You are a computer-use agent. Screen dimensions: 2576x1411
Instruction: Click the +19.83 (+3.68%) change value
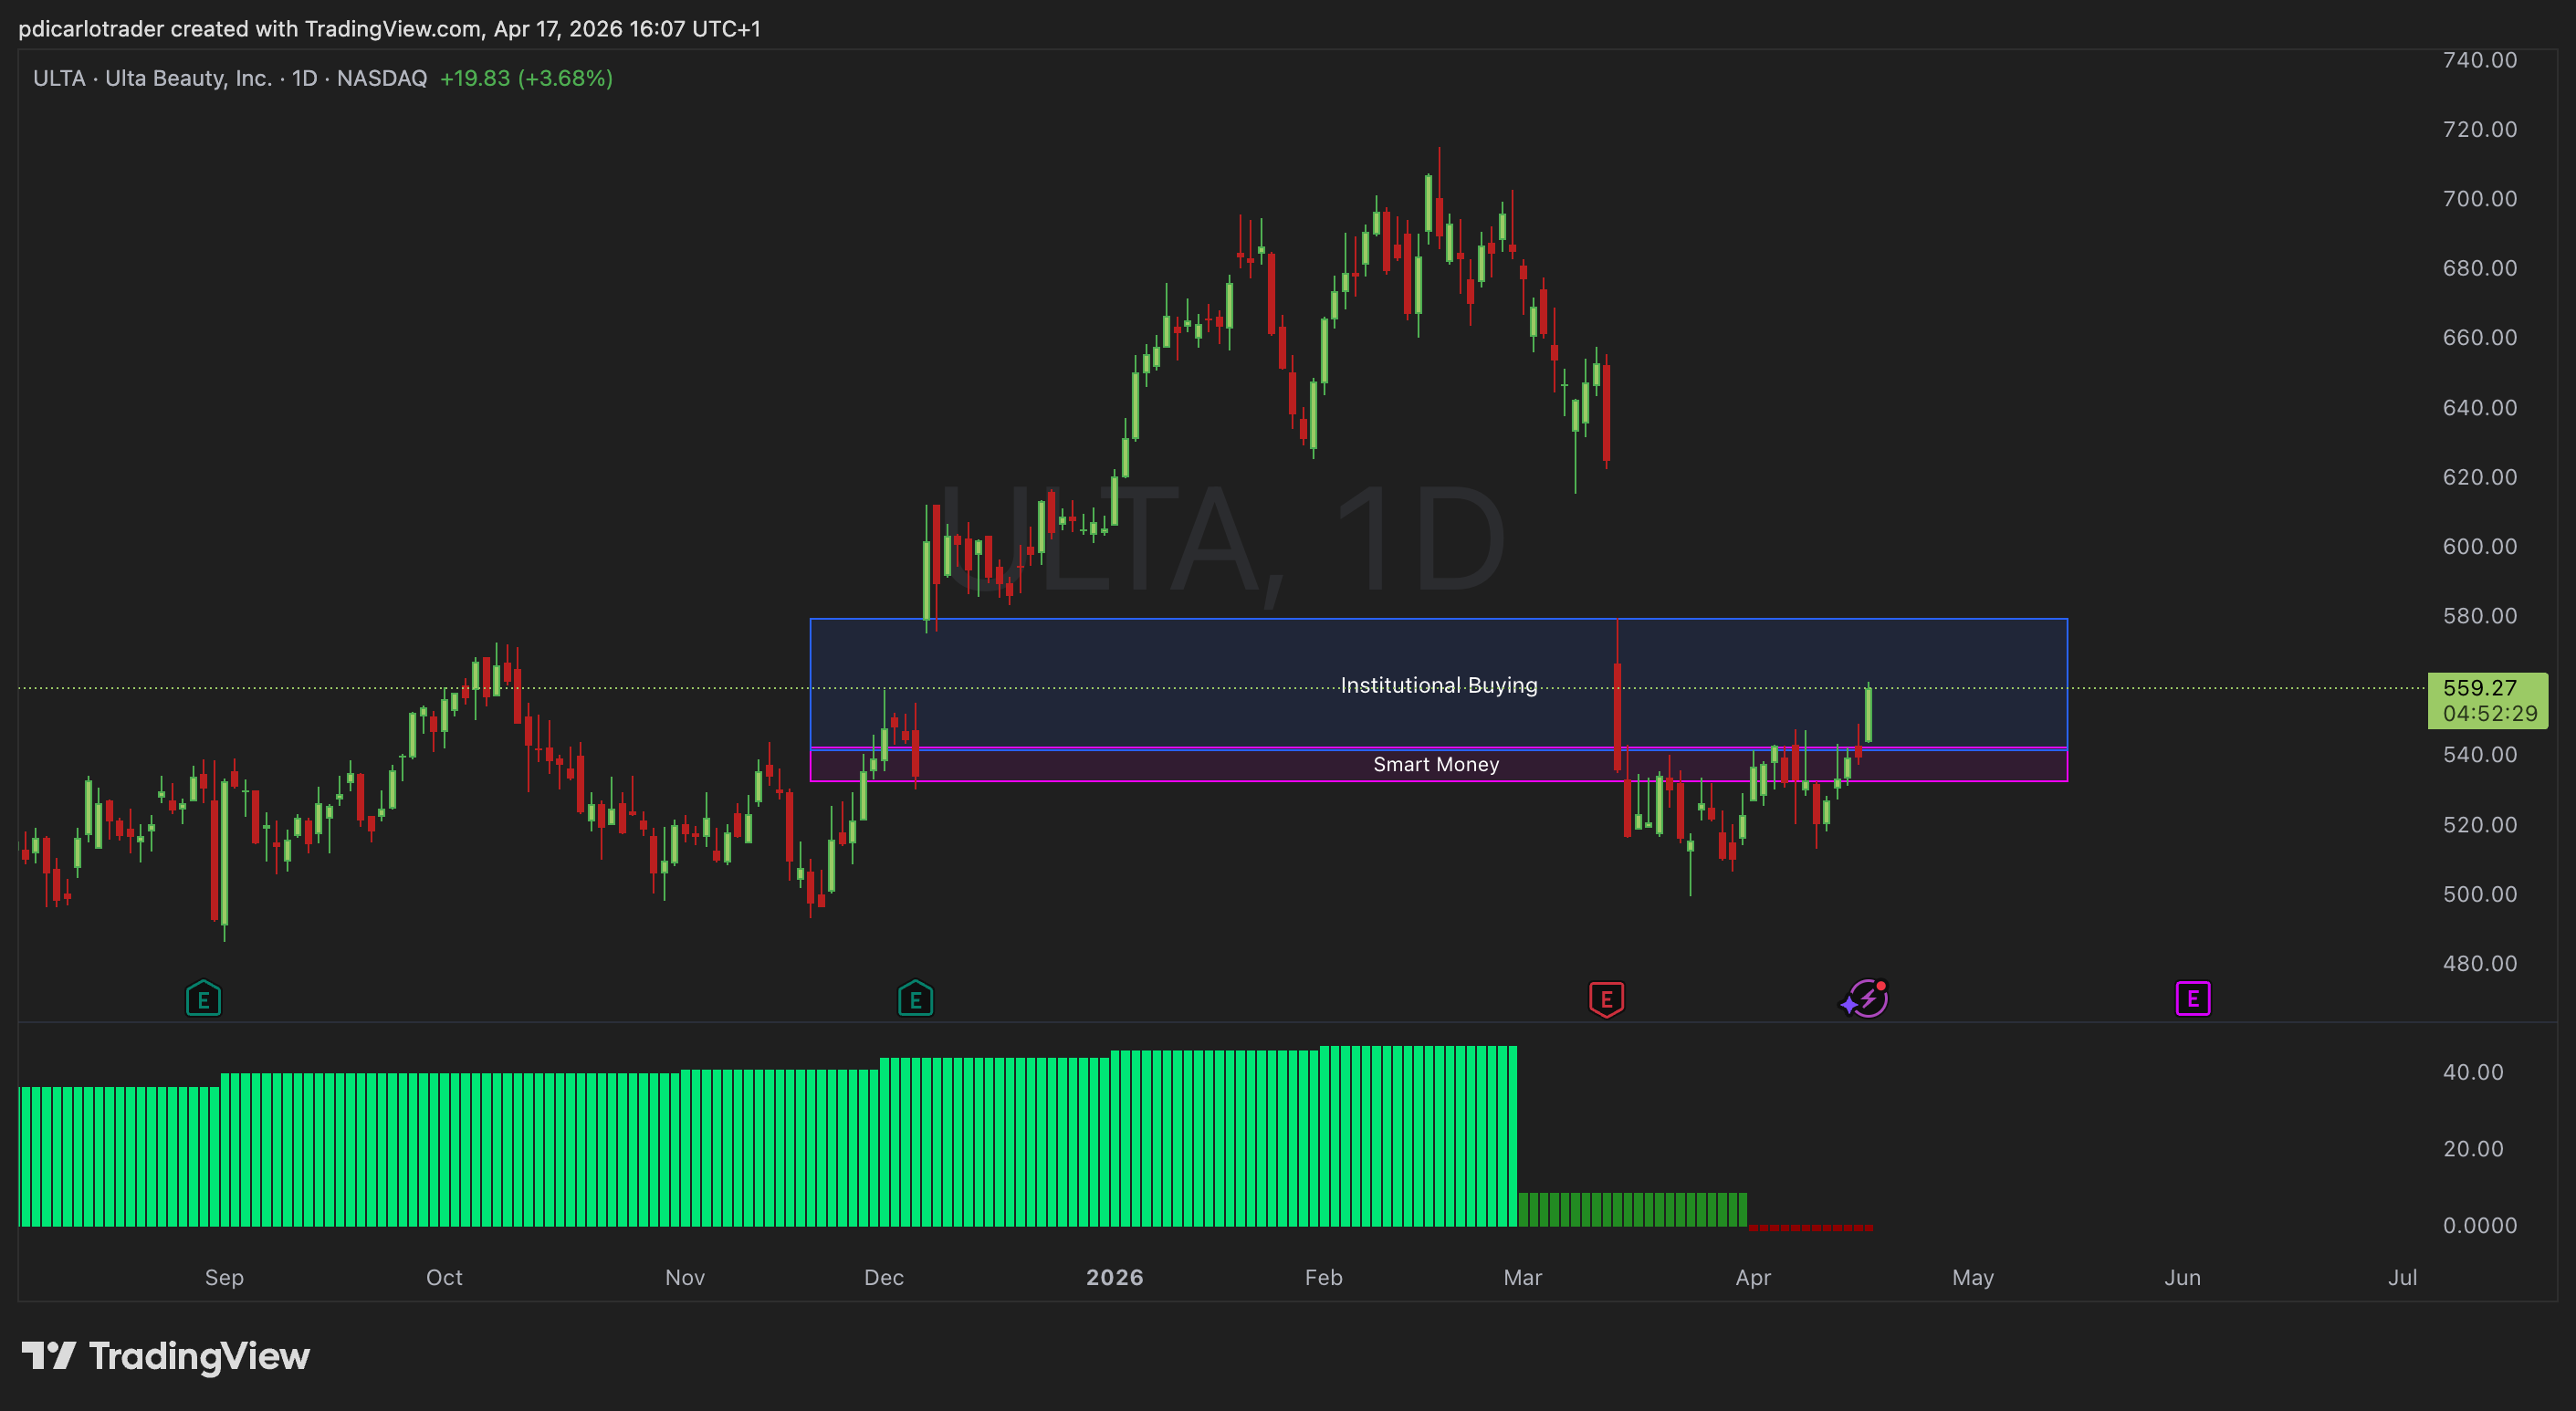(526, 78)
